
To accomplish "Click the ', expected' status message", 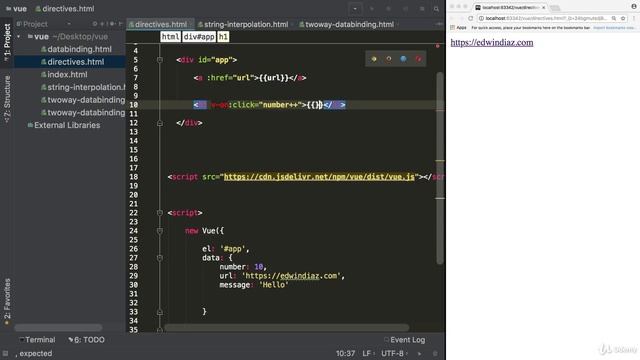I will coord(34,353).
